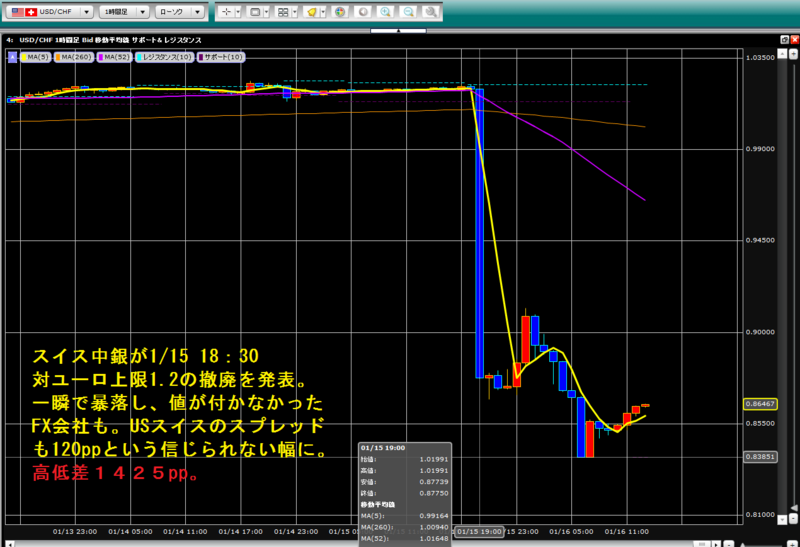
Task: Expand the chart layout dropdown arrow
Action: click(294, 12)
